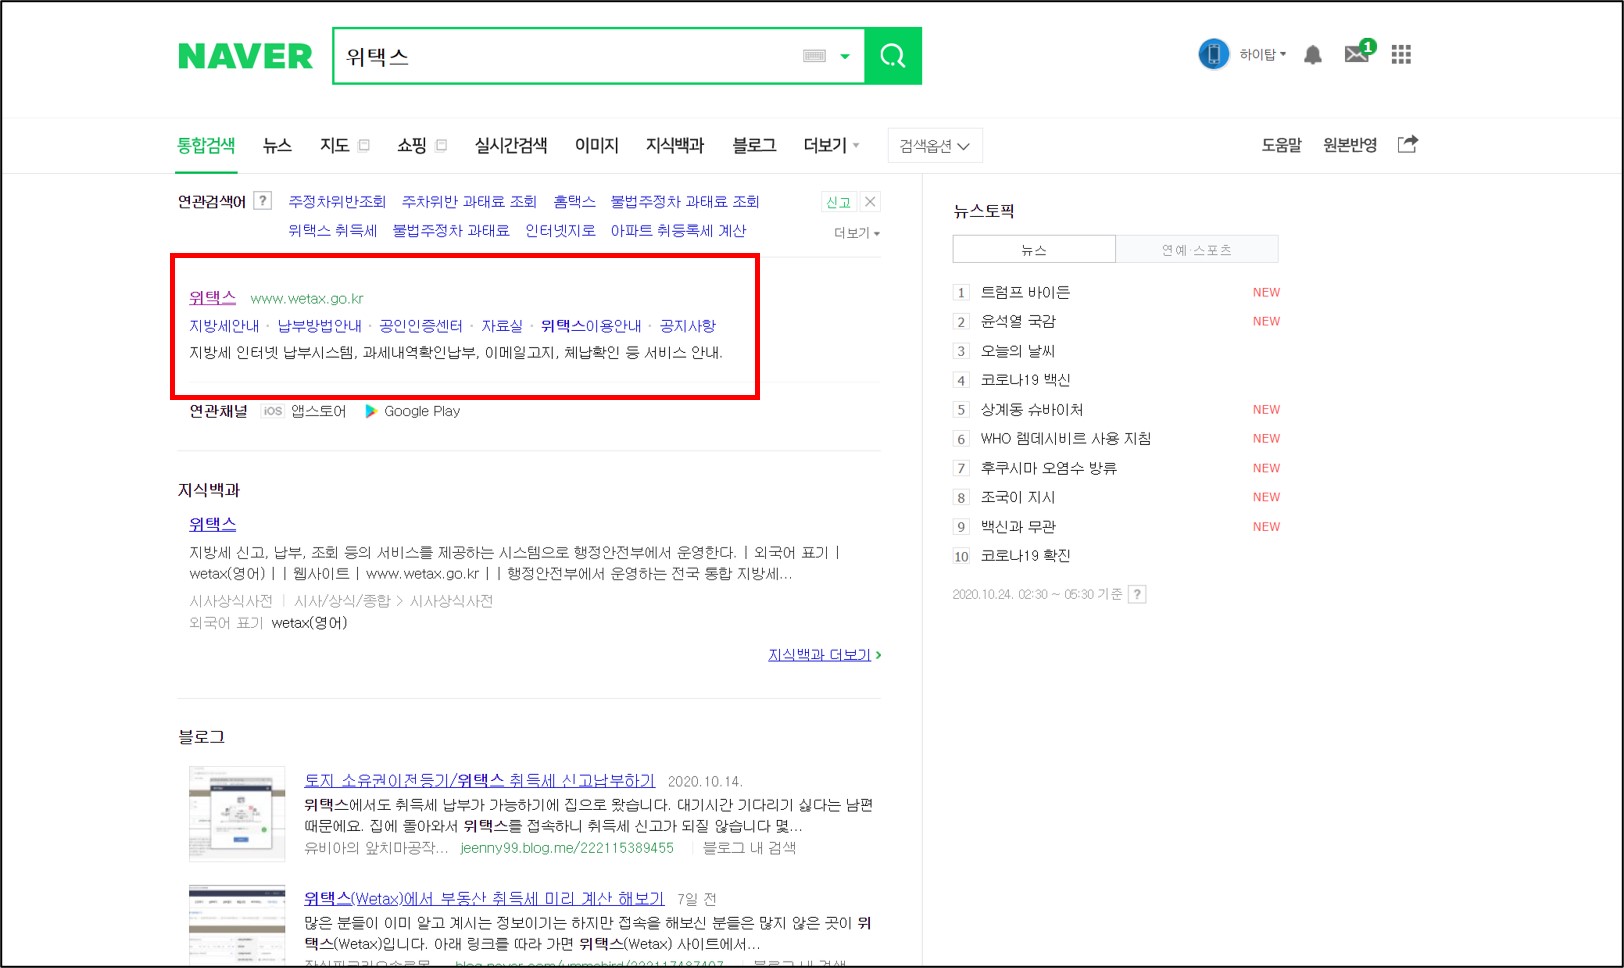Open blog post 토지 소유권이전등기/위택스 취득세
The image size is (1624, 968).
(x=480, y=781)
